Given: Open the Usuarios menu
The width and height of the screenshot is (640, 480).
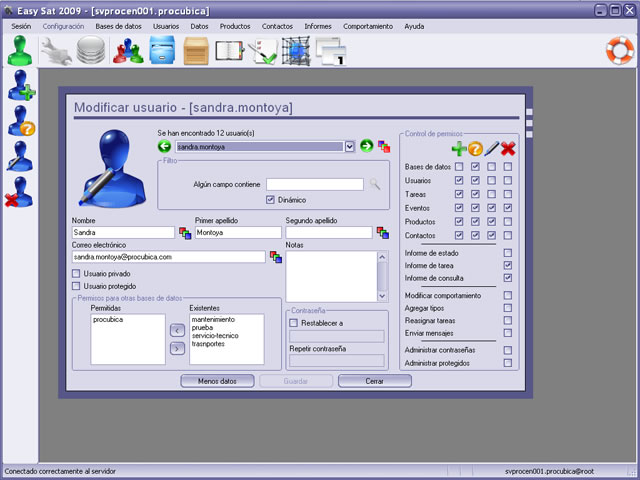Looking at the screenshot, I should coord(166,26).
